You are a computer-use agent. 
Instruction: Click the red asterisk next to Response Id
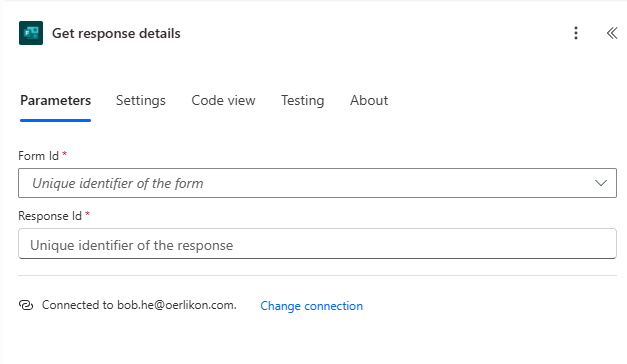tap(88, 214)
